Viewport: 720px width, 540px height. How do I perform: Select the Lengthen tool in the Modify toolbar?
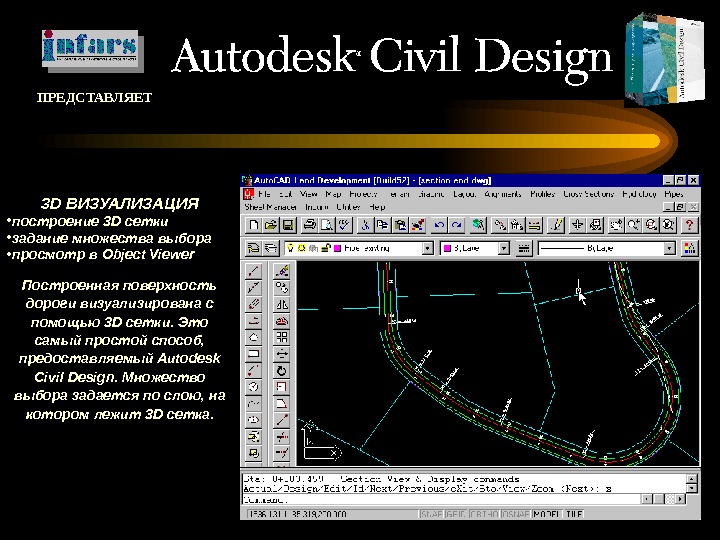click(x=281, y=420)
